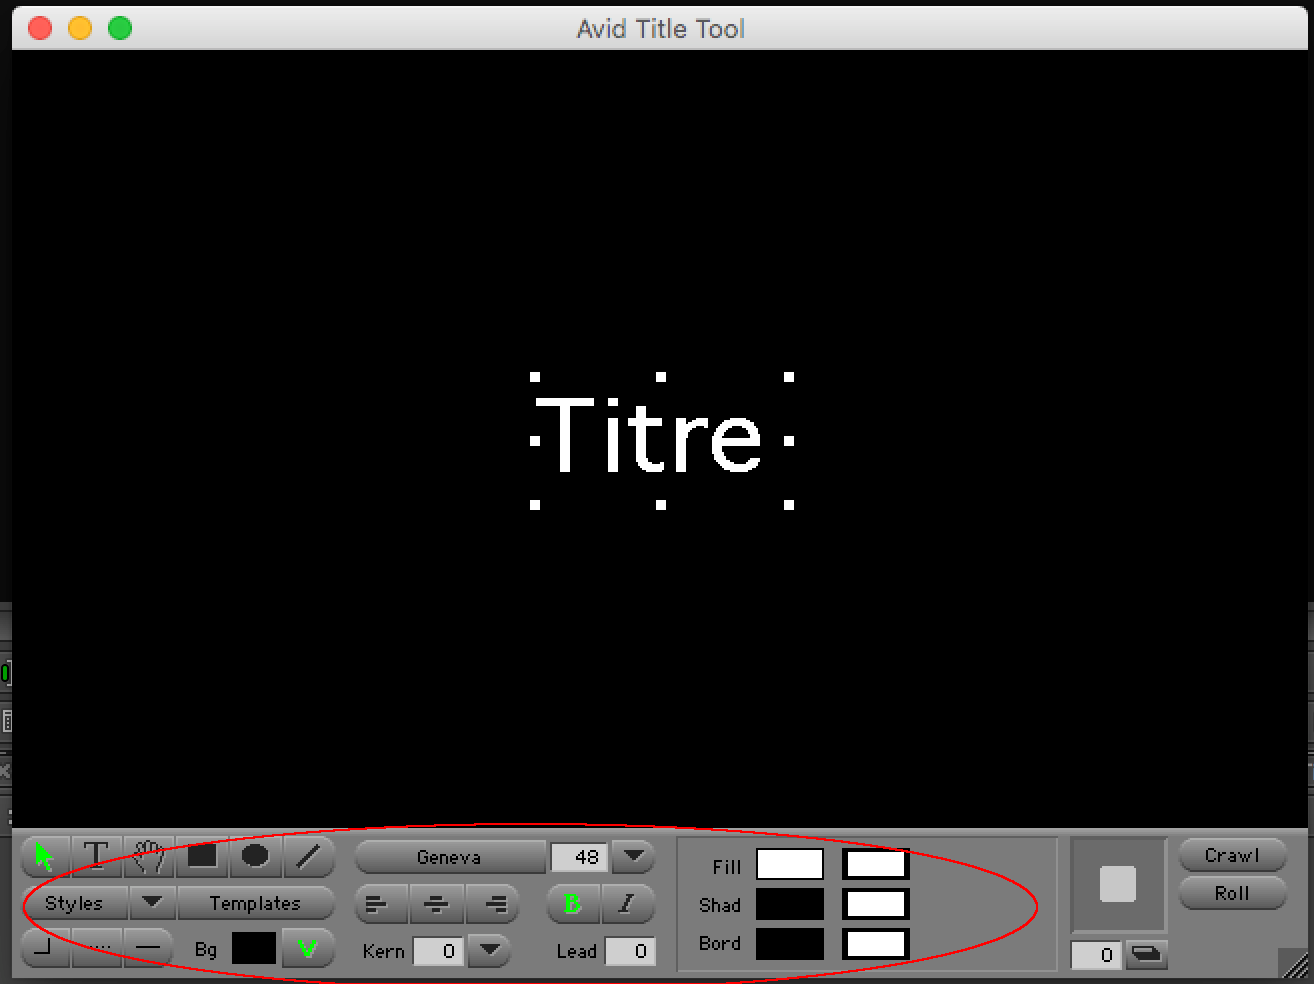The width and height of the screenshot is (1314, 984).
Task: Click the Fill color swatch
Action: click(x=789, y=865)
